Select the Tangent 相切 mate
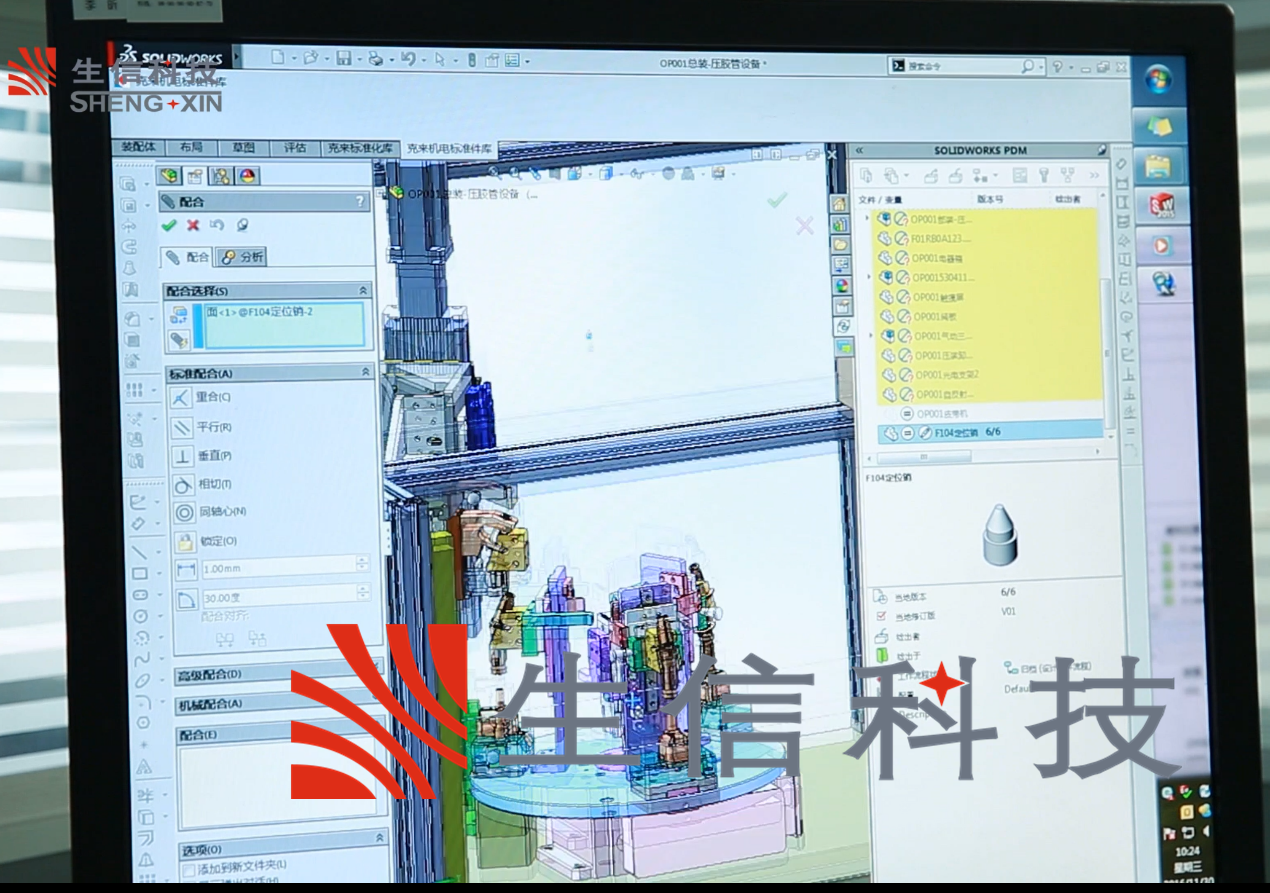This screenshot has height=893, width=1270. pos(183,485)
